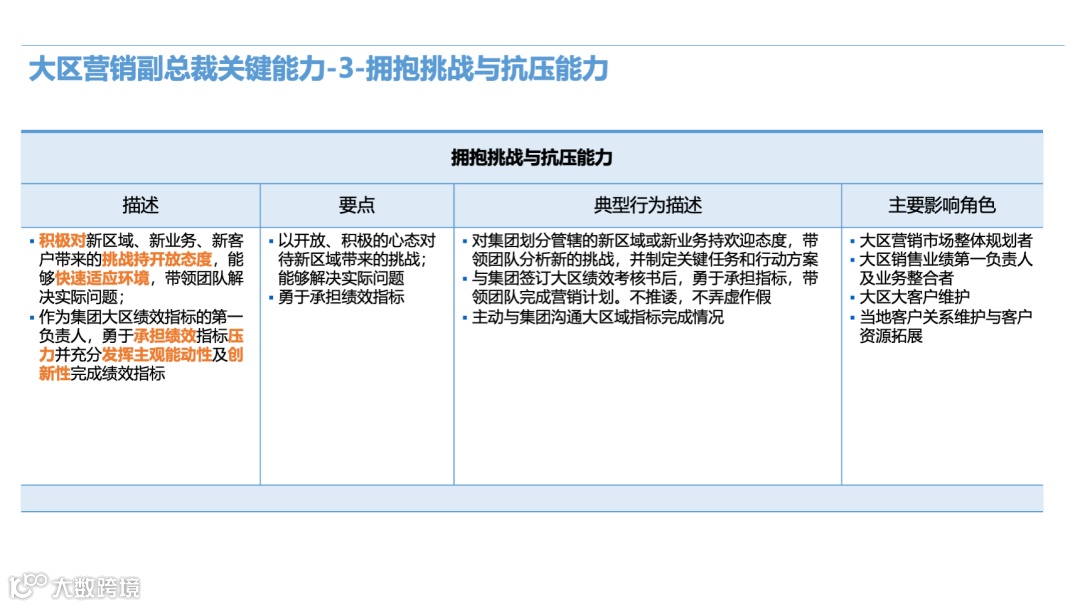The image size is (1080, 607).
Task: Click the orange text 积极对
Action: pos(62,240)
